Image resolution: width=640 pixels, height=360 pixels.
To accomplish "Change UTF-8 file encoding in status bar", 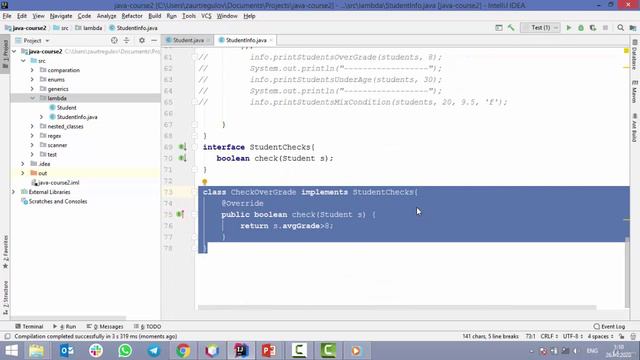I will [x=572, y=336].
